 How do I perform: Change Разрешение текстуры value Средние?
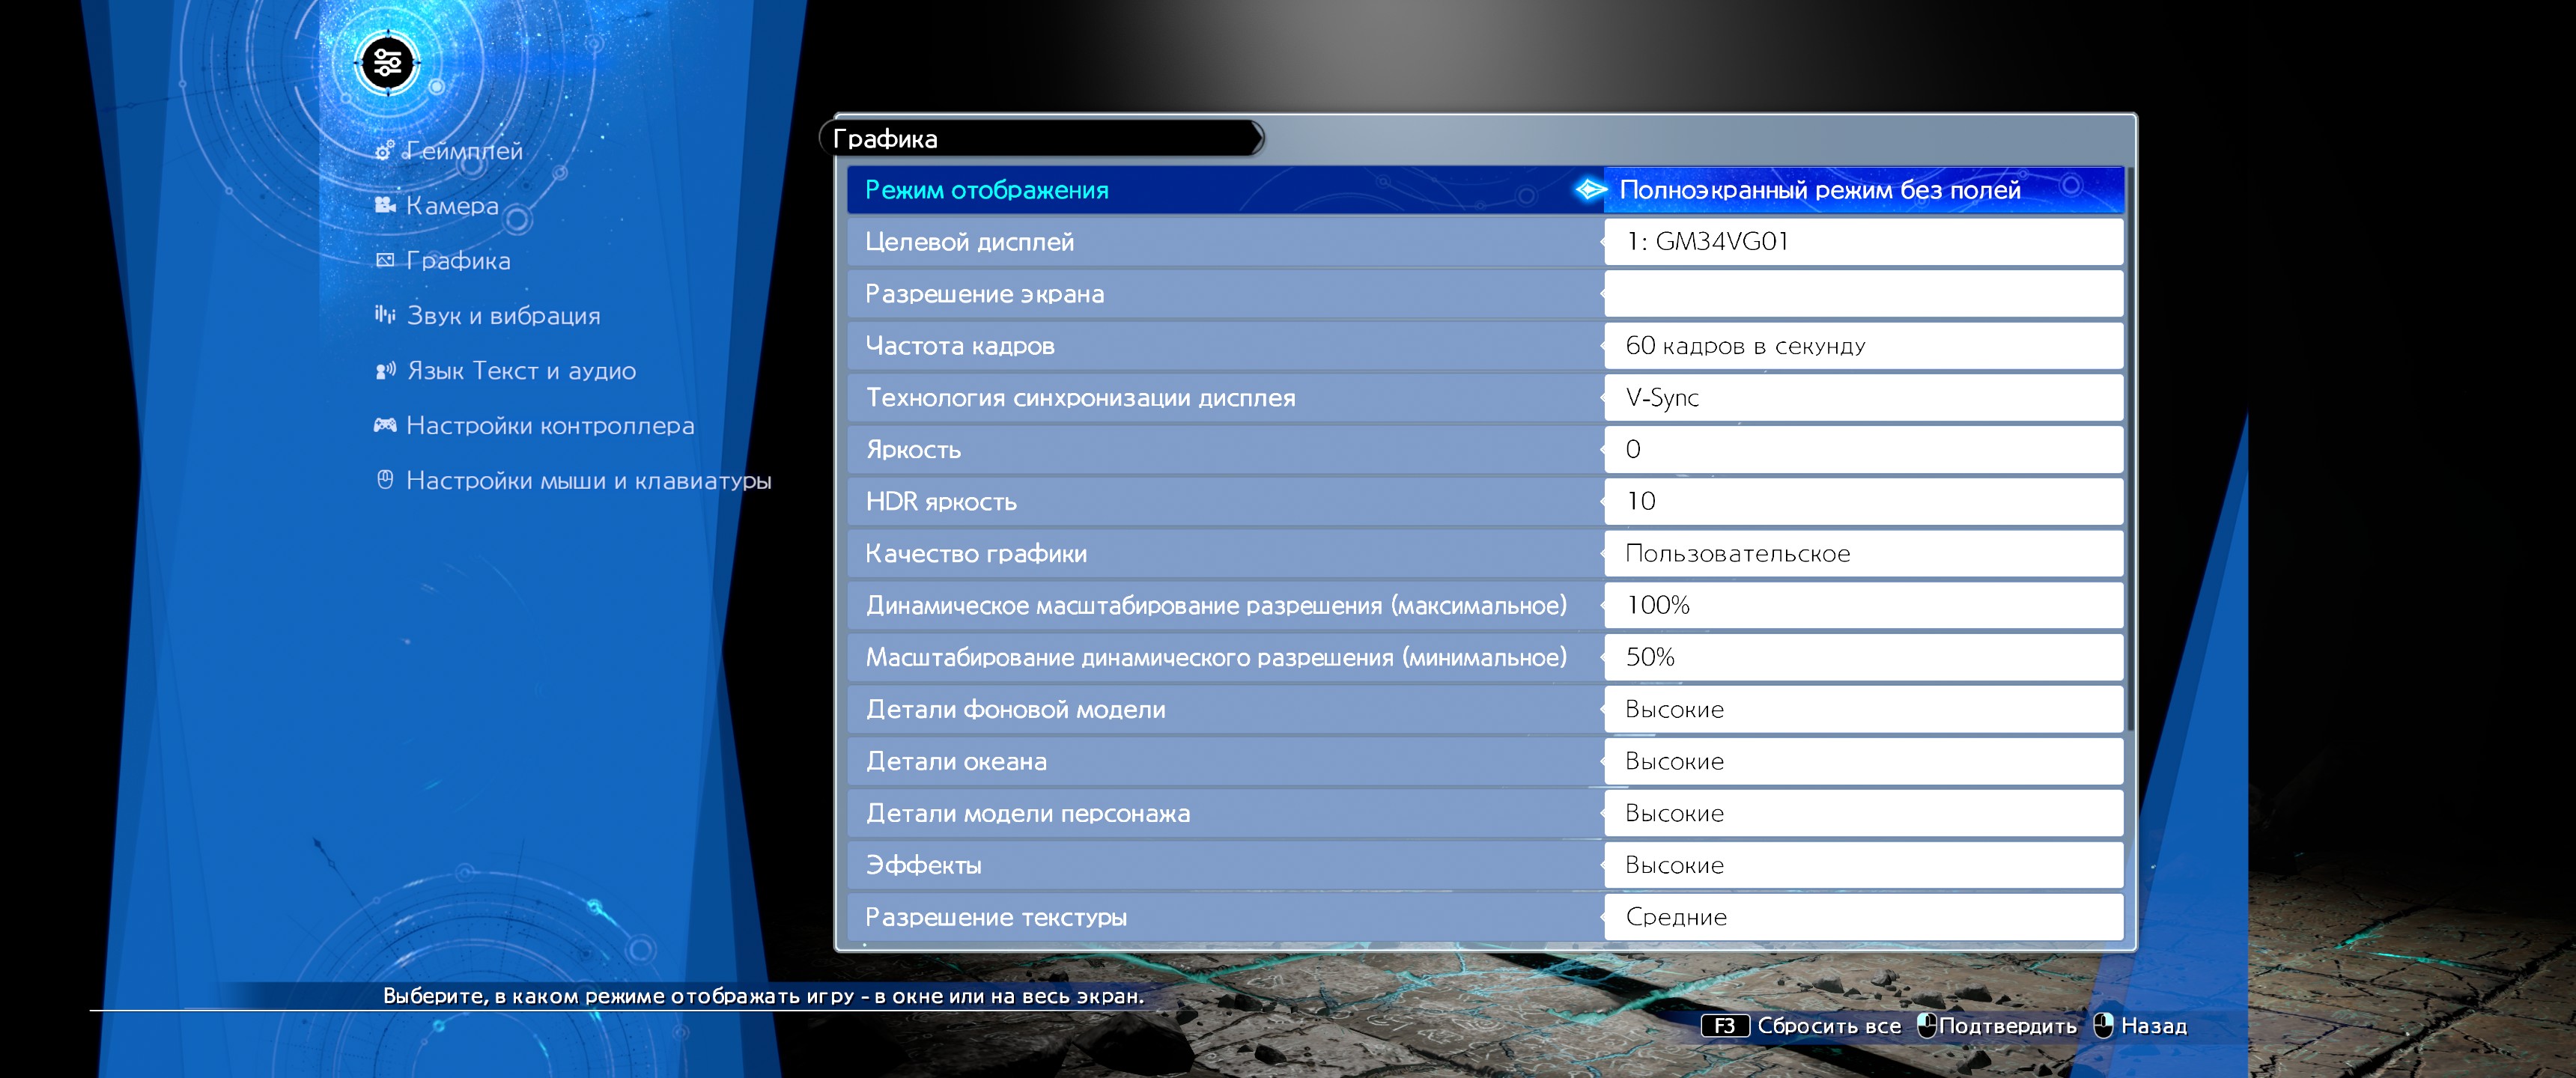click(1863, 917)
